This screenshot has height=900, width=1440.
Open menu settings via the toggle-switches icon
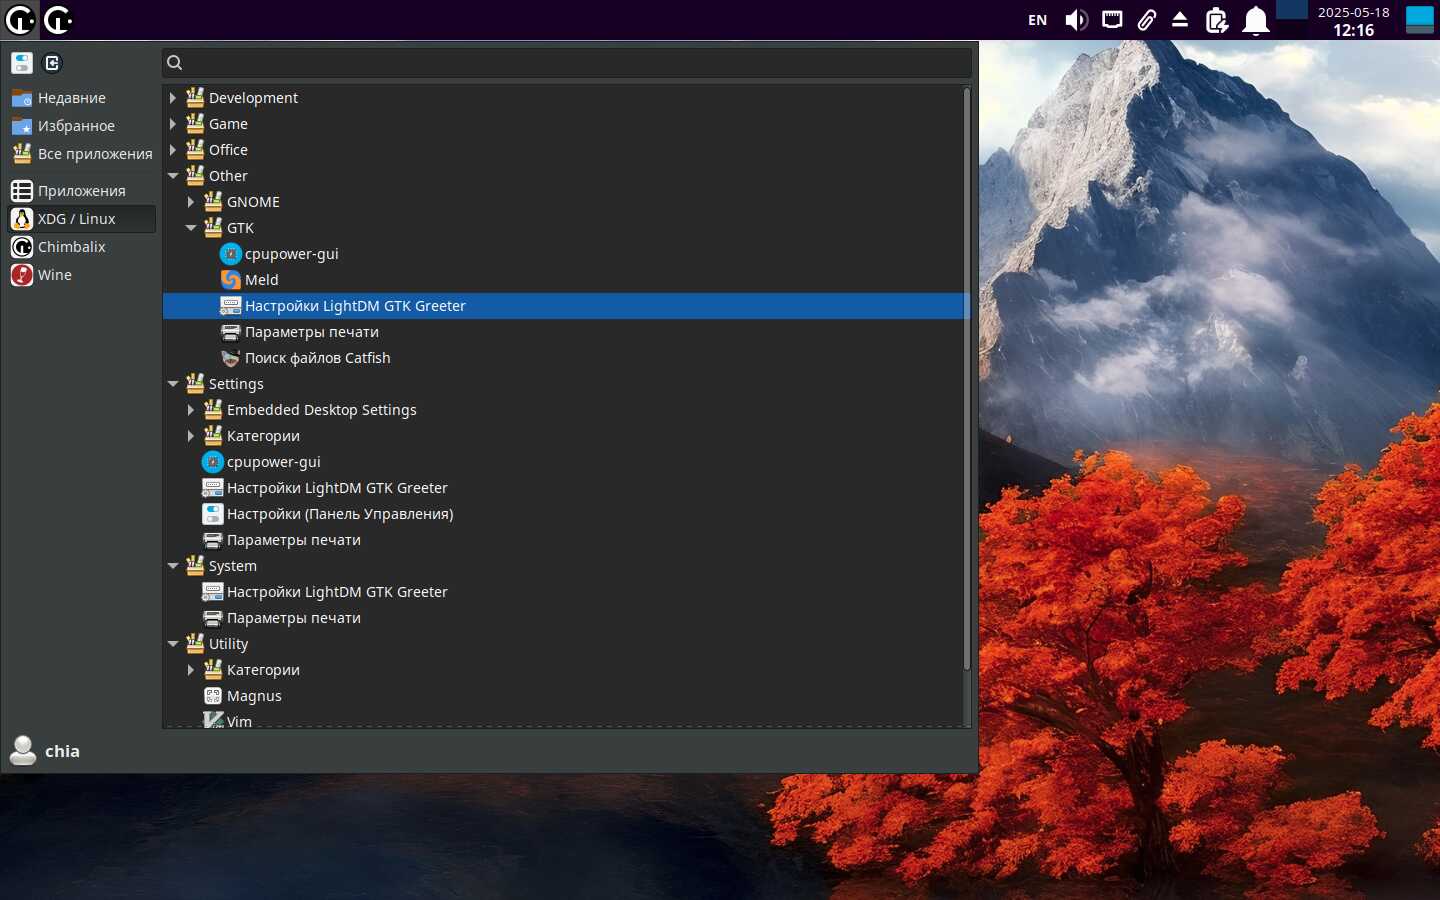tap(22, 63)
